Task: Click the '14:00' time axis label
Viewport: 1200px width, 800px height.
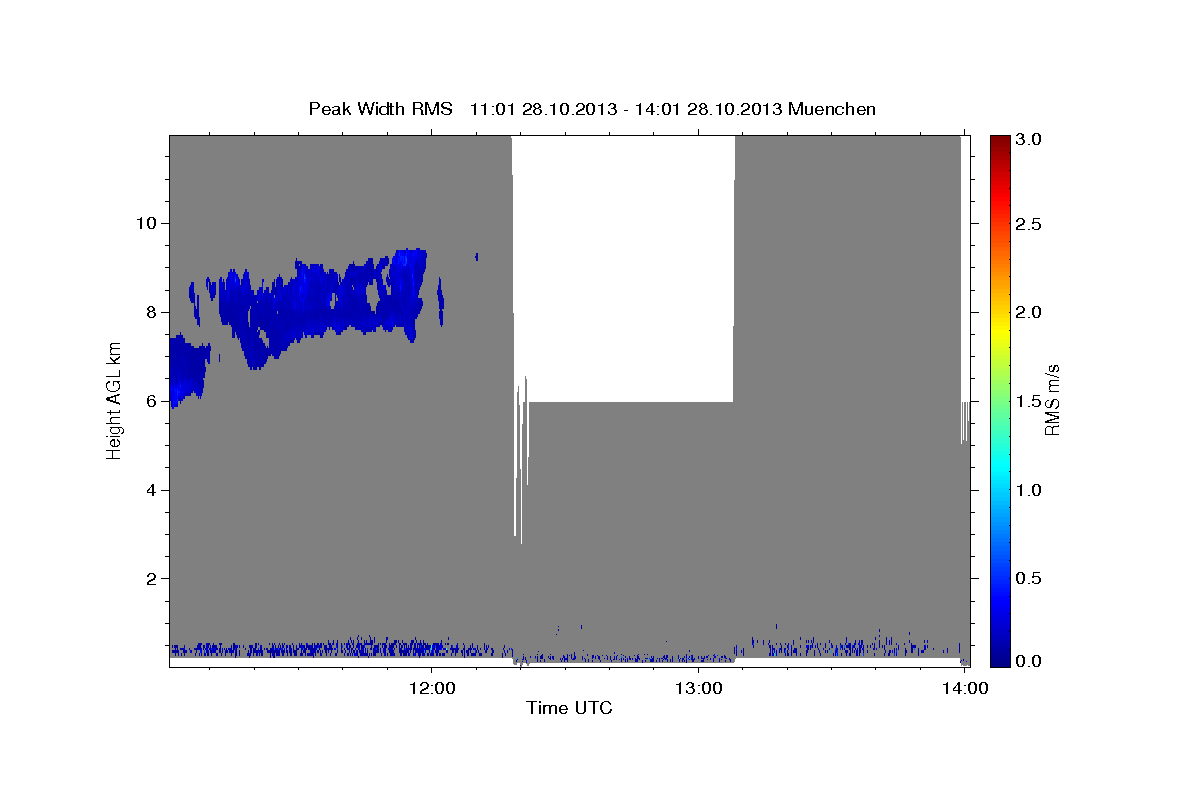Action: 966,689
